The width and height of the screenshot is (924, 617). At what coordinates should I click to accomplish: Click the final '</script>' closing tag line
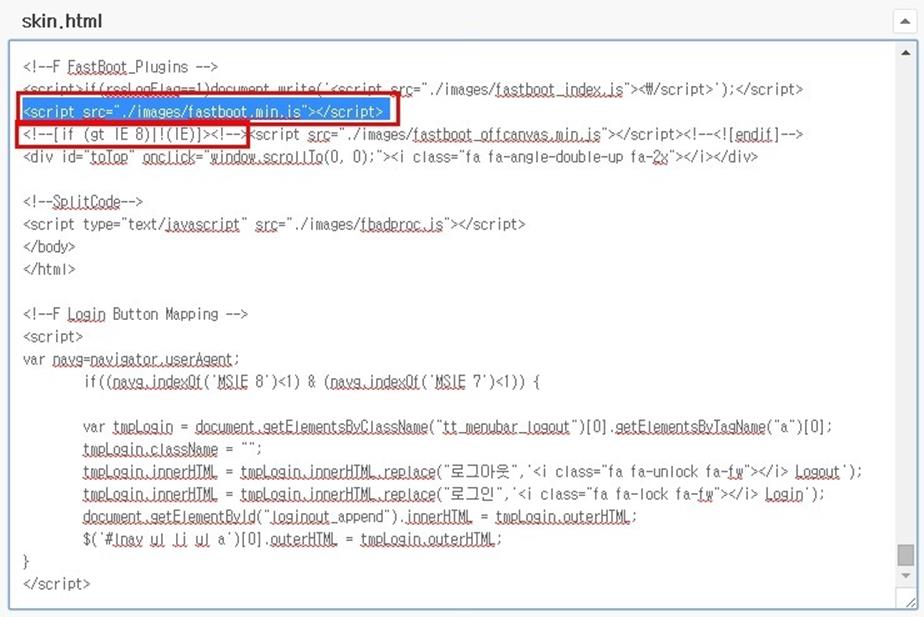56,584
